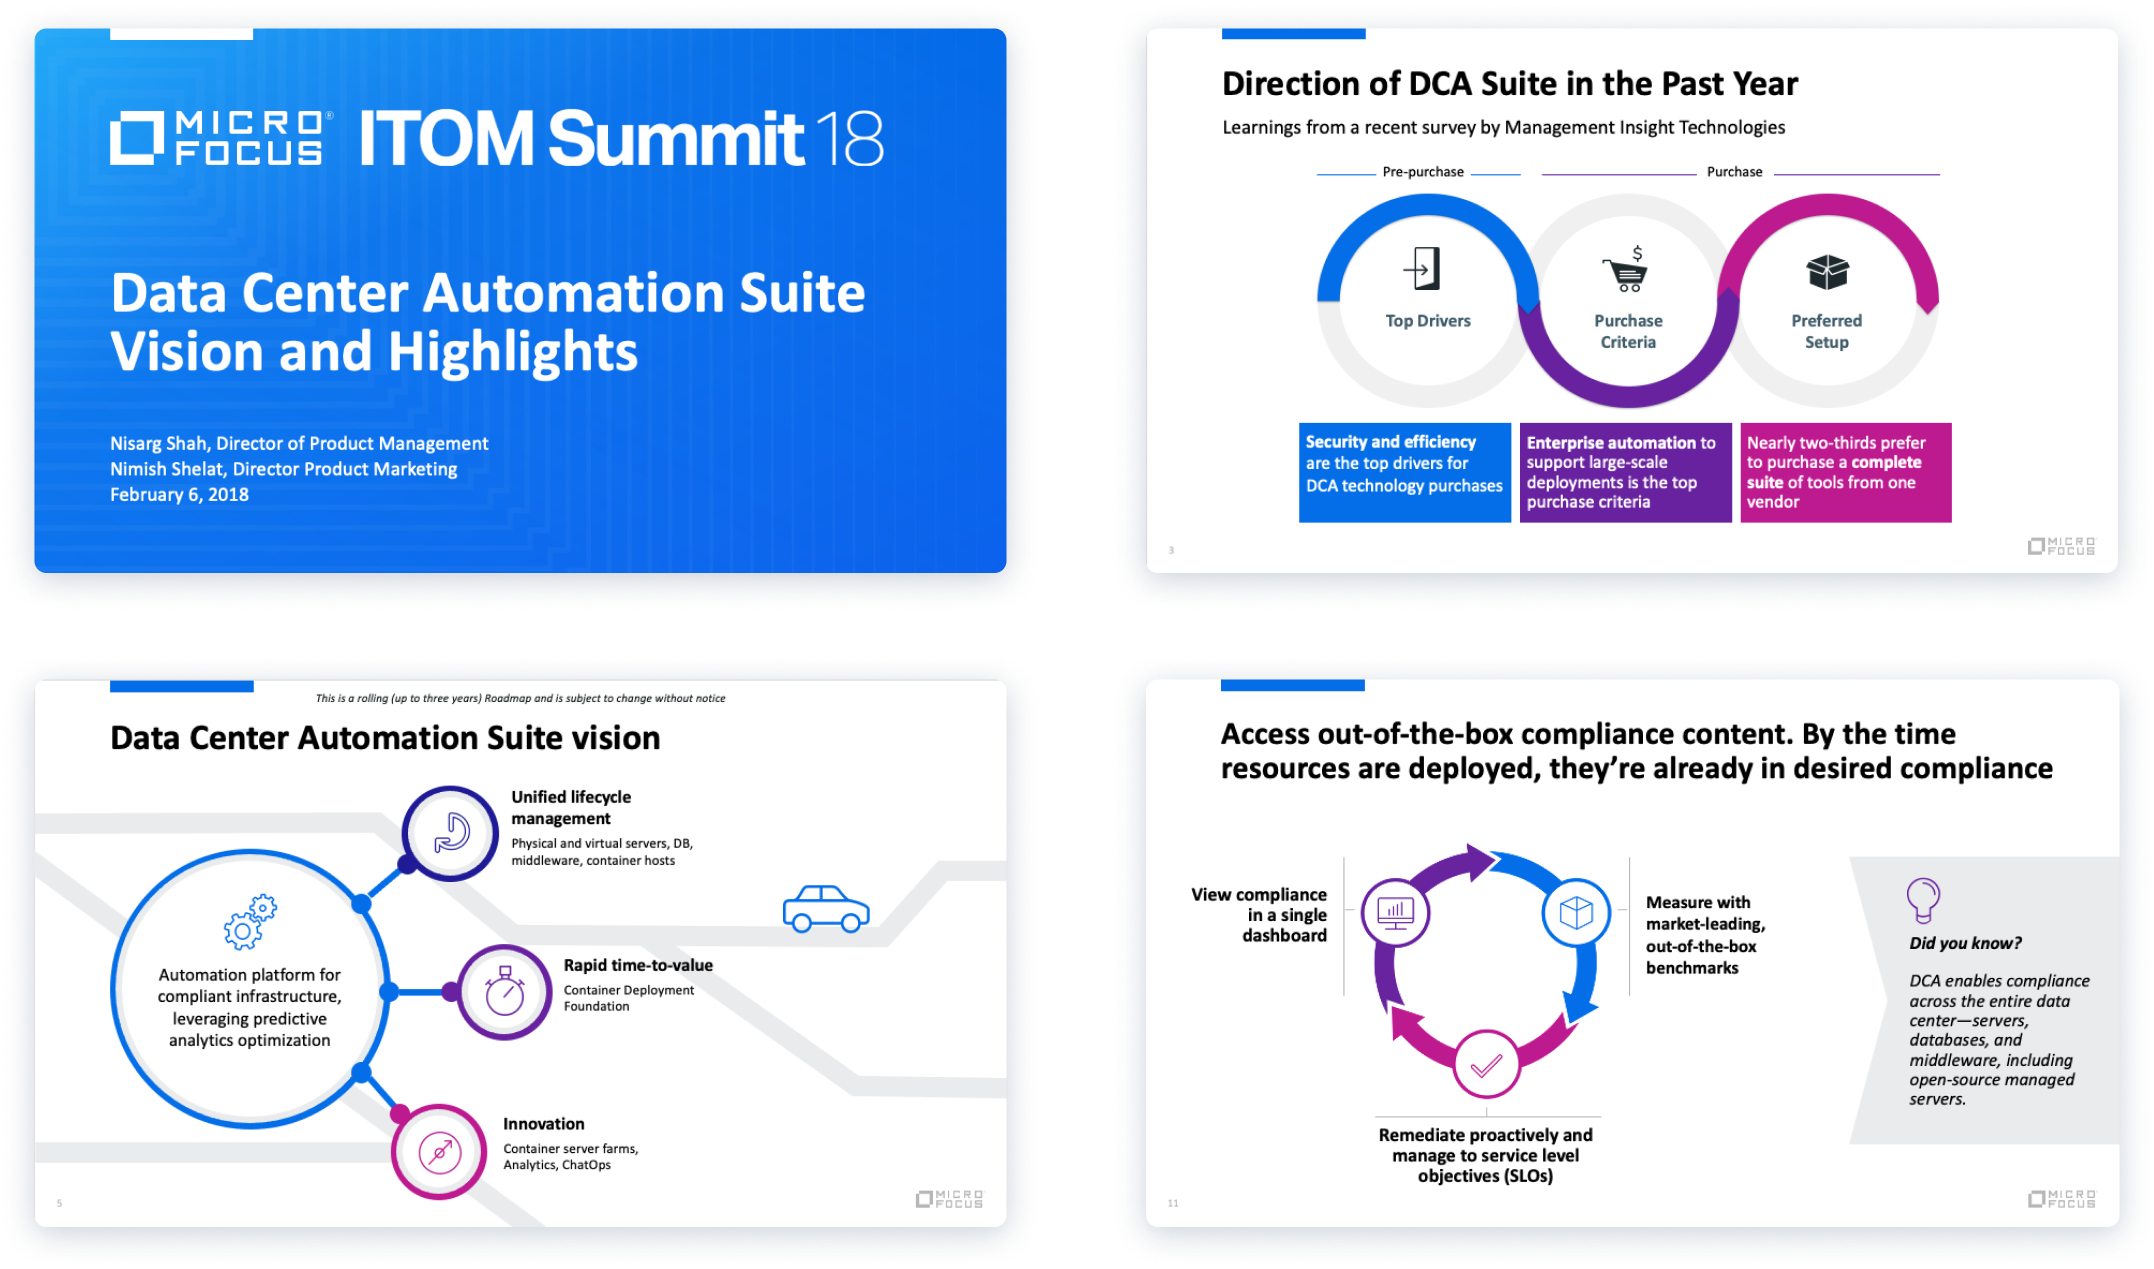The width and height of the screenshot is (2154, 1269).
Task: Click the blue Security and efficiency box
Action: (1404, 472)
